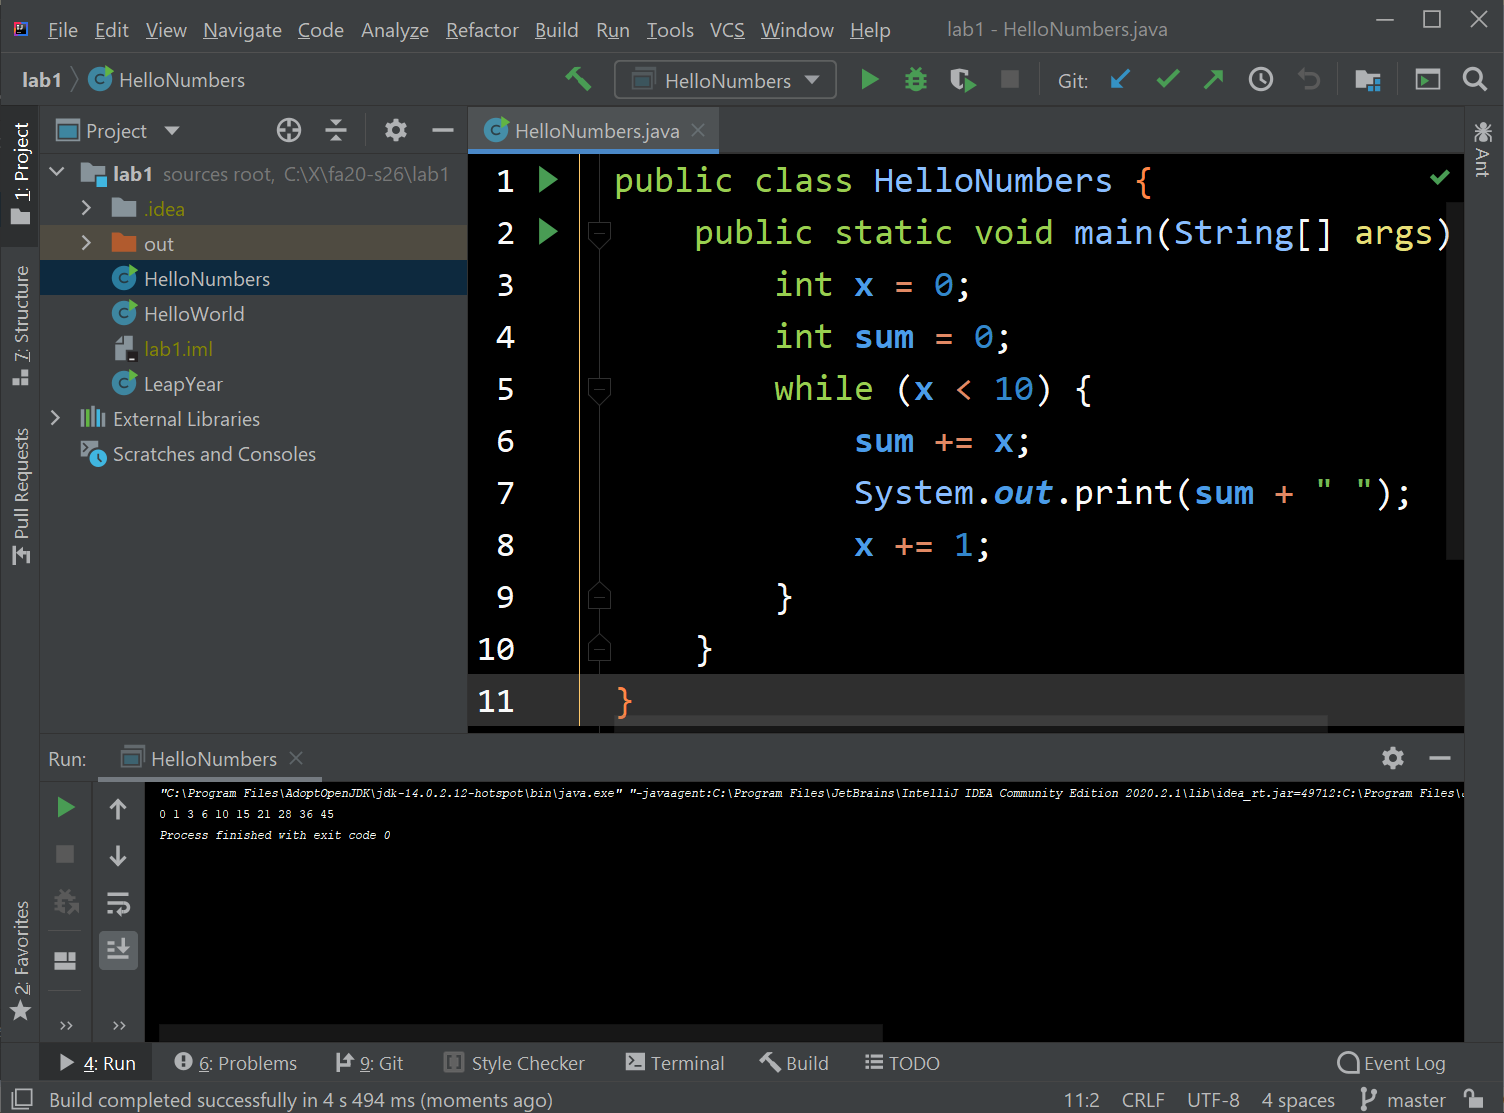This screenshot has height=1113, width=1504.
Task: Click Git Update Project blue arrow
Action: [x=1120, y=79]
